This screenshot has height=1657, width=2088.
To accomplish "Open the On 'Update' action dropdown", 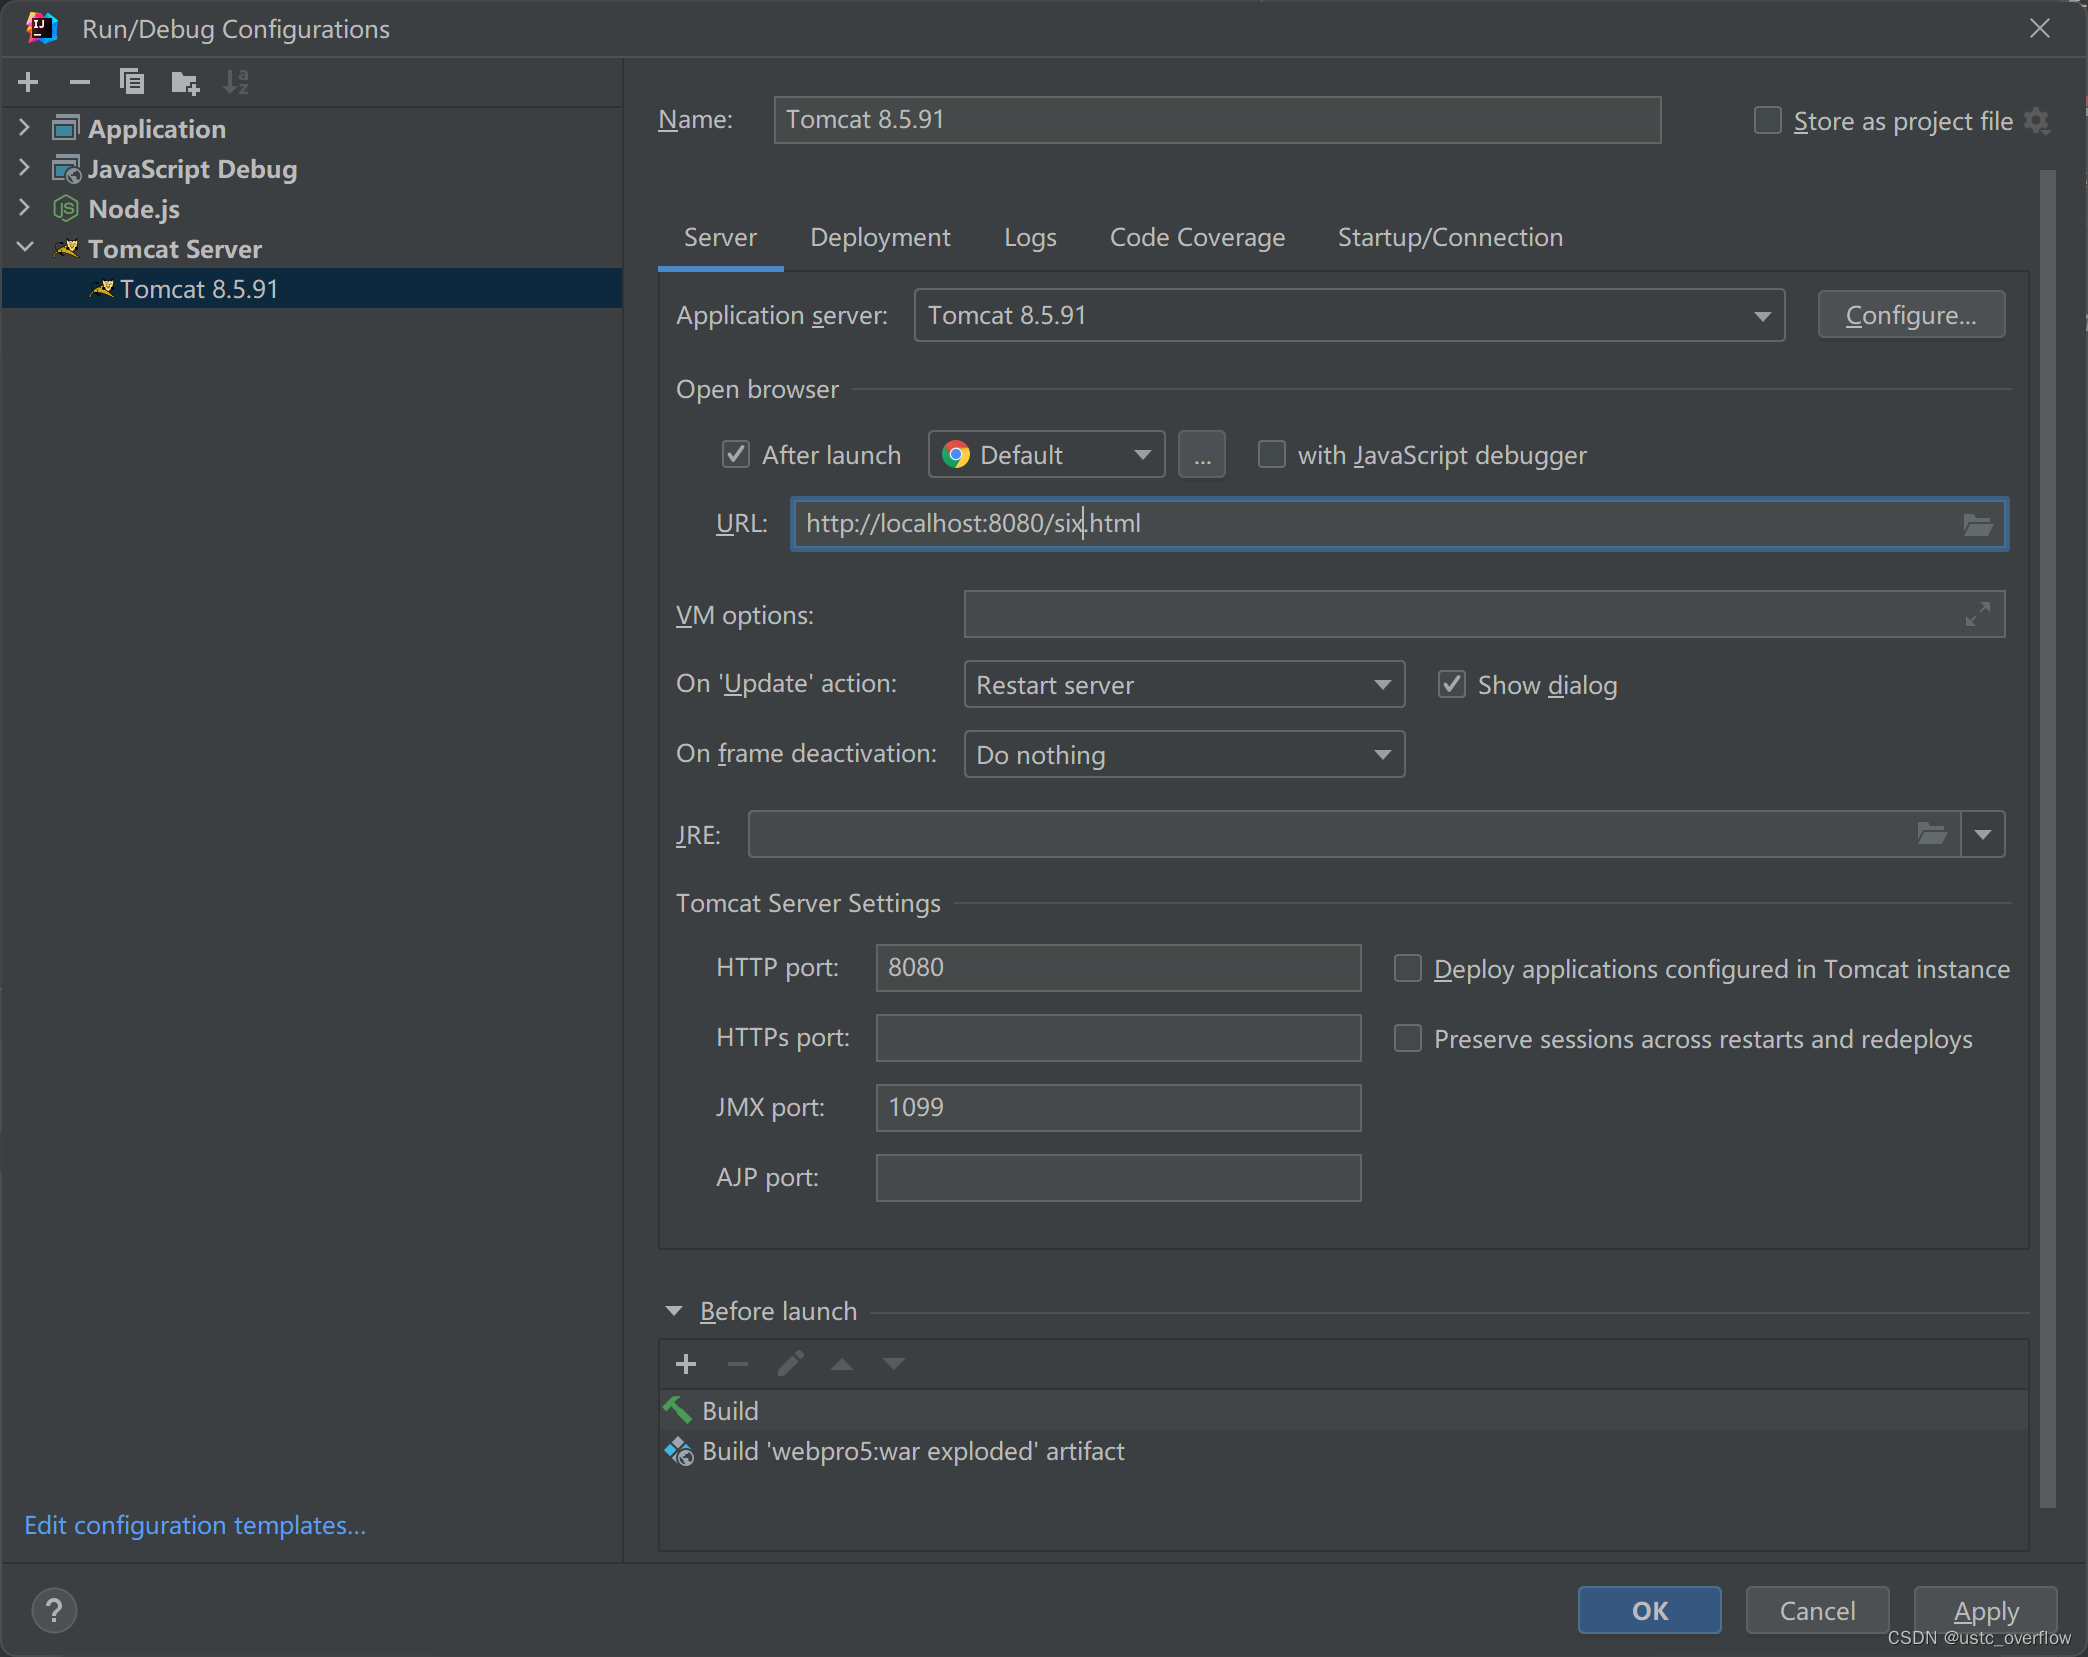I will (1183, 685).
